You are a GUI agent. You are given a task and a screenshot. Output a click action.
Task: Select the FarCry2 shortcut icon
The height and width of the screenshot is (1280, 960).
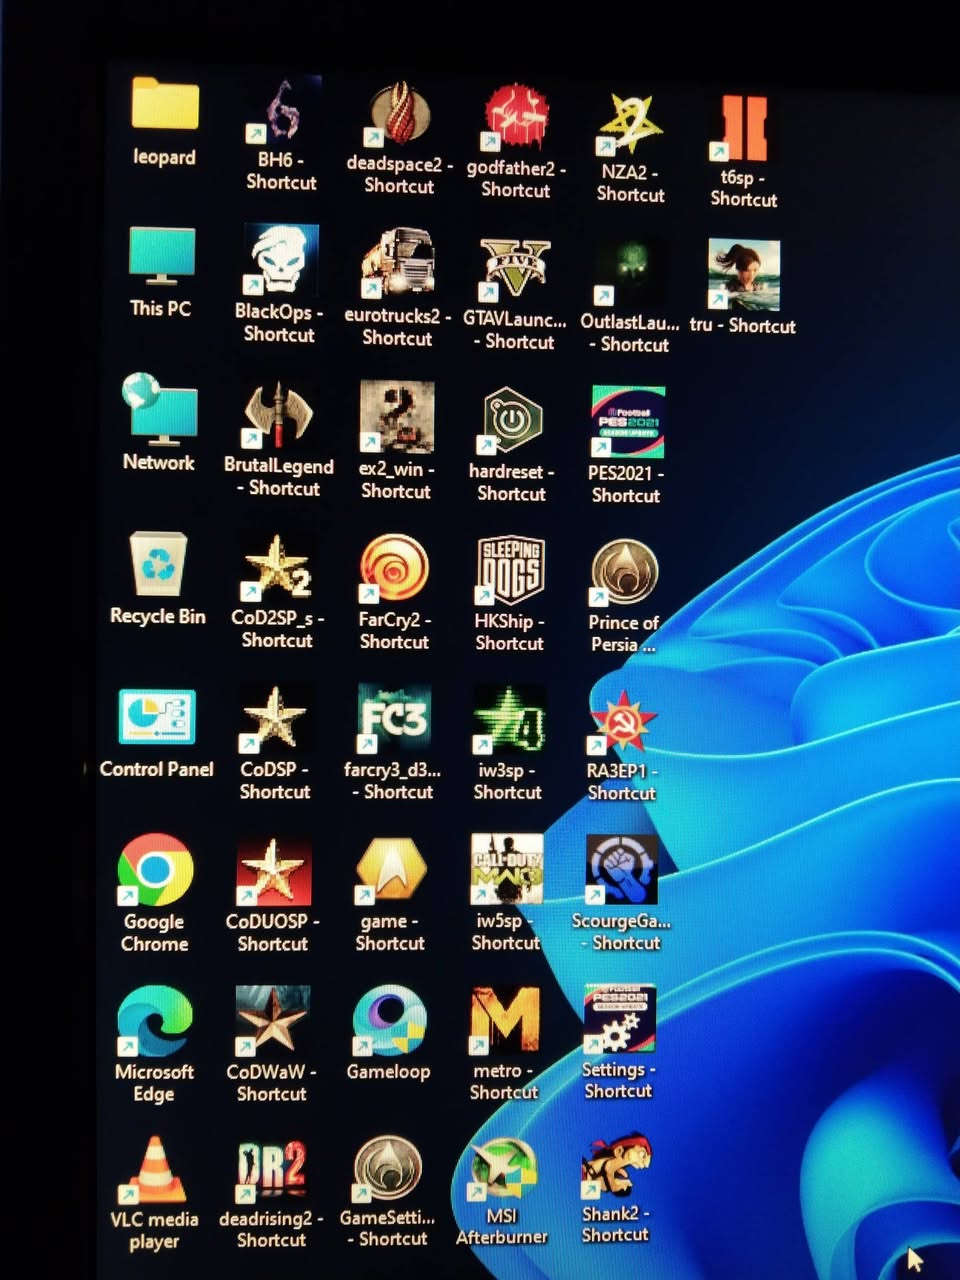394,569
